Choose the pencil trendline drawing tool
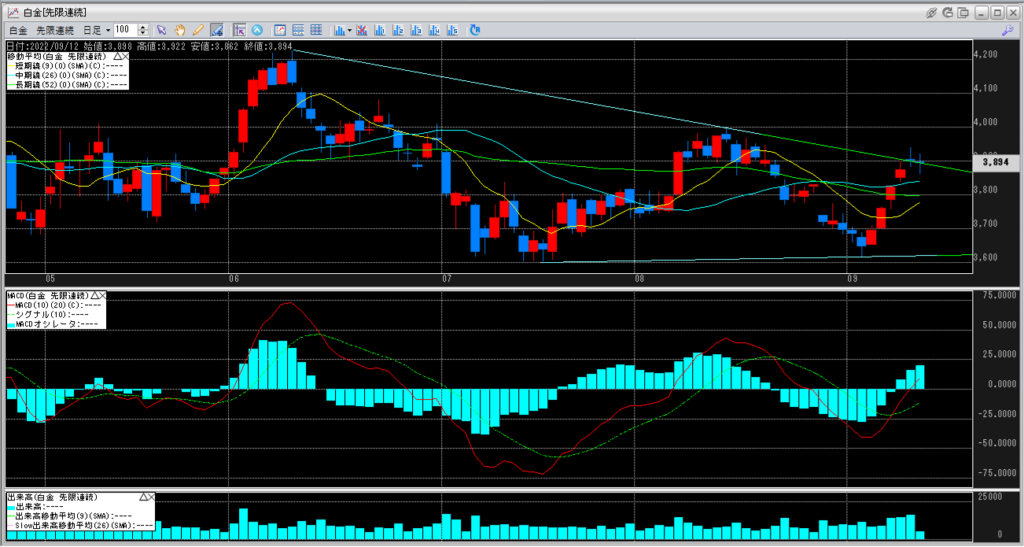Viewport: 1024px width, 547px height. click(198, 30)
